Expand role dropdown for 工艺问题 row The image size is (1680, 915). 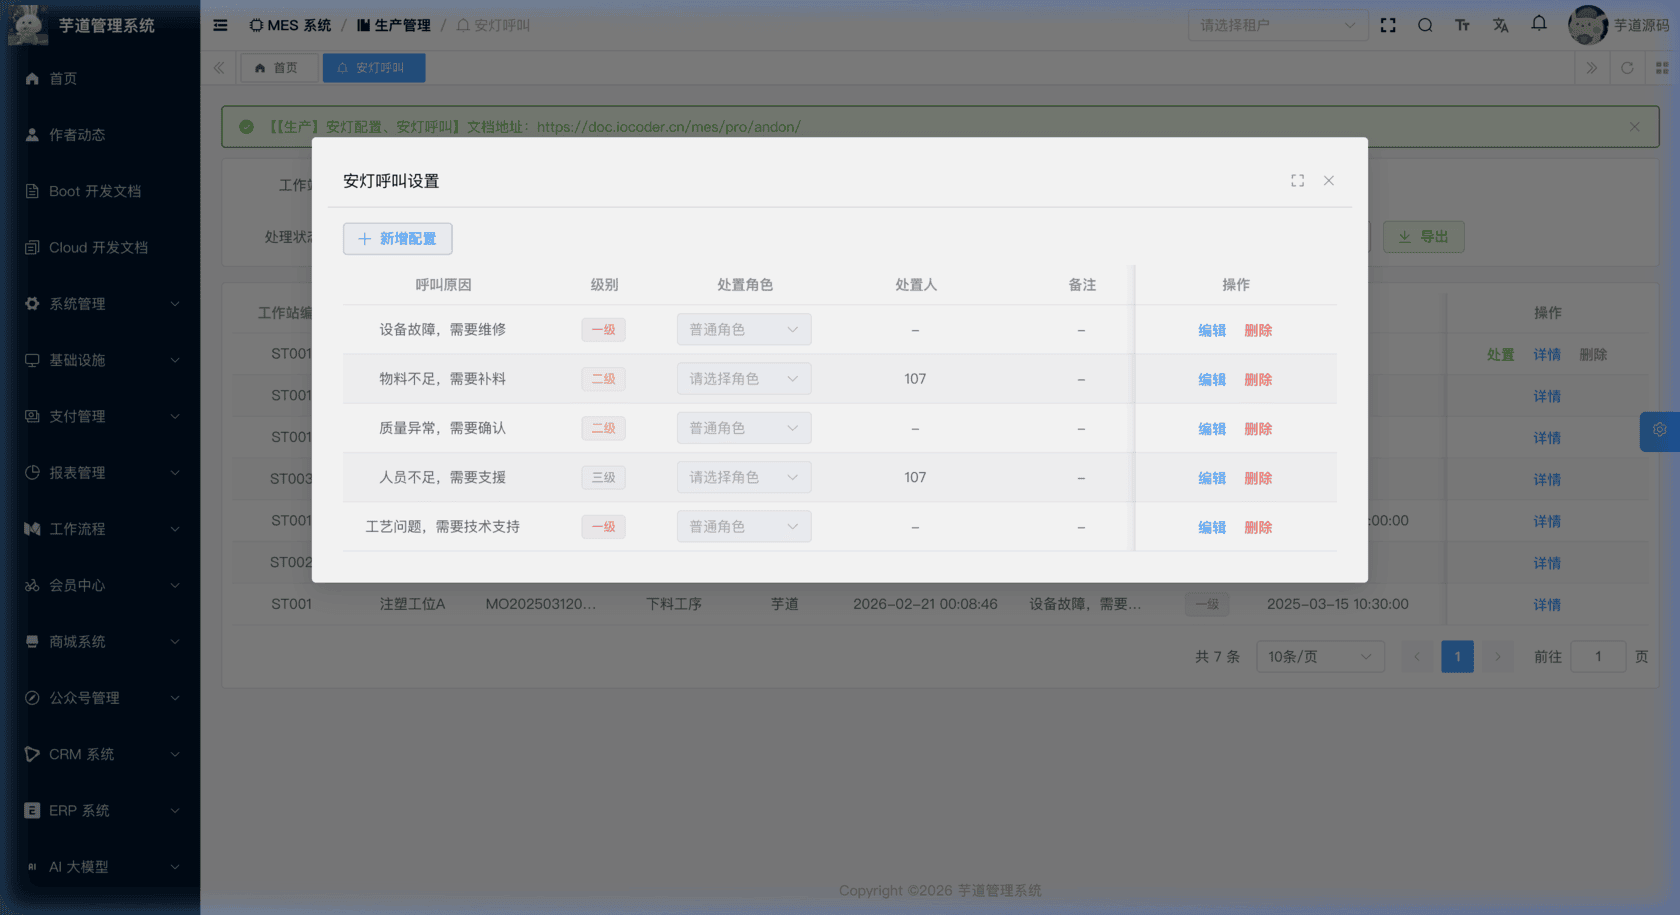click(743, 527)
